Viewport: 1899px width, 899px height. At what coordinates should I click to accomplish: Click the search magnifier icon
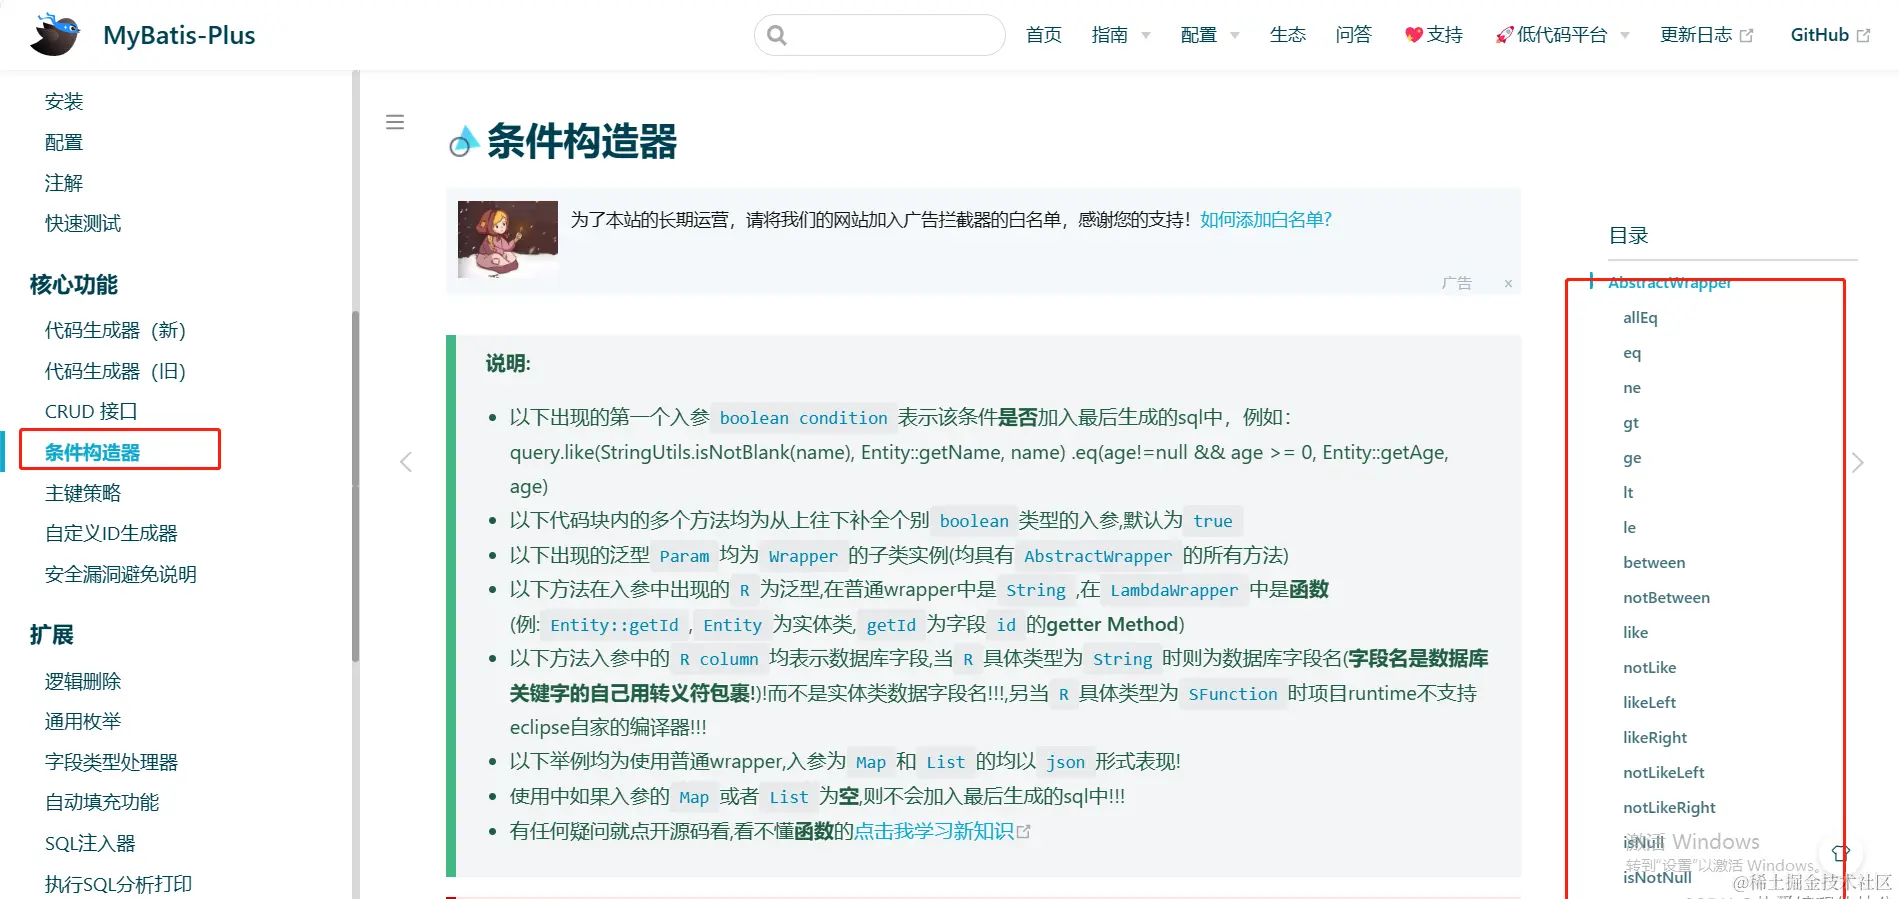(777, 36)
